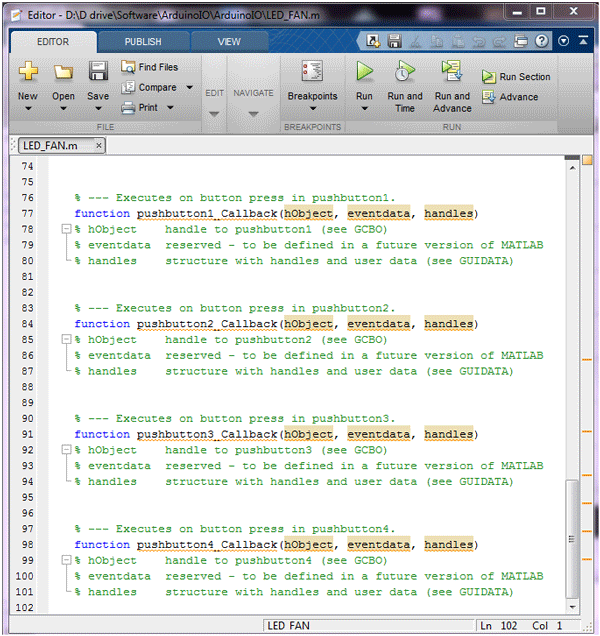The height and width of the screenshot is (636, 600).
Task: Open Help via question mark icon
Action: tap(542, 41)
